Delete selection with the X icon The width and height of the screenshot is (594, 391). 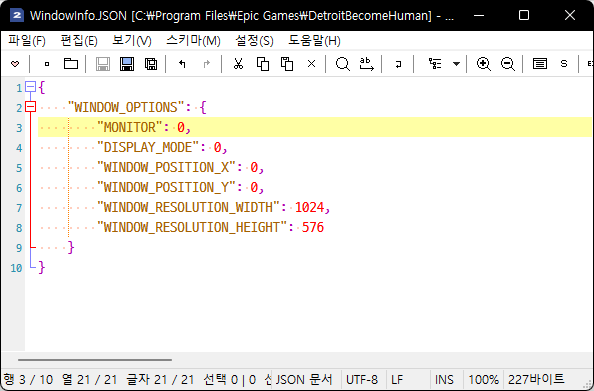311,64
